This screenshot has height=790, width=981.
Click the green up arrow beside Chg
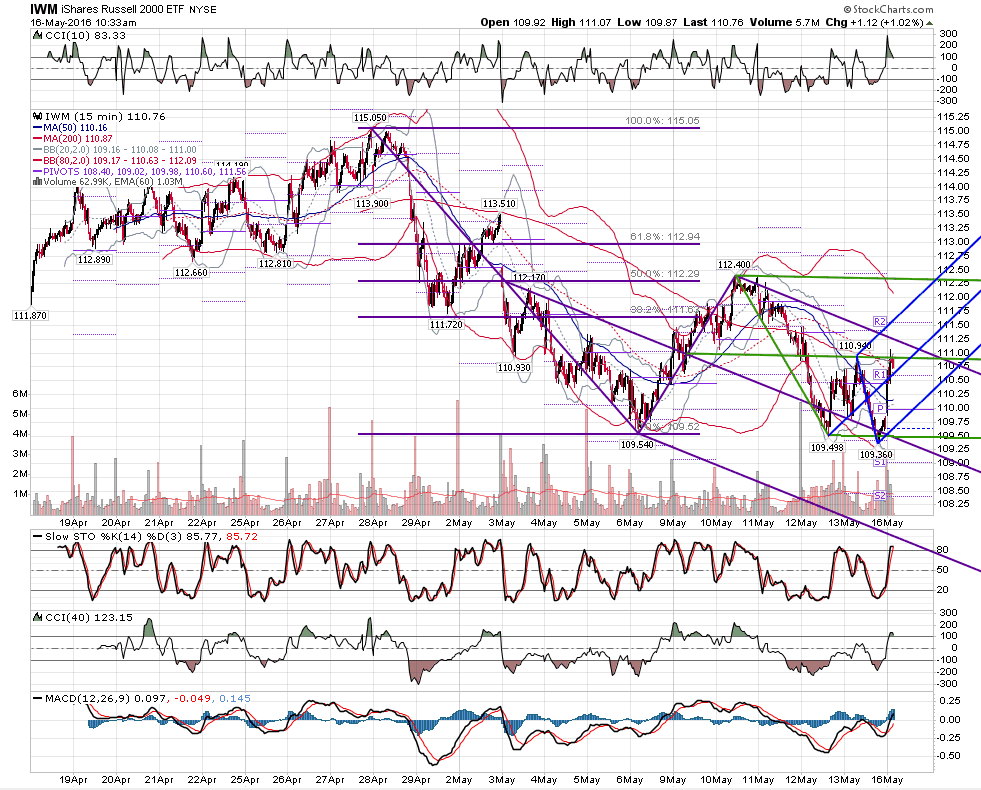click(x=929, y=23)
